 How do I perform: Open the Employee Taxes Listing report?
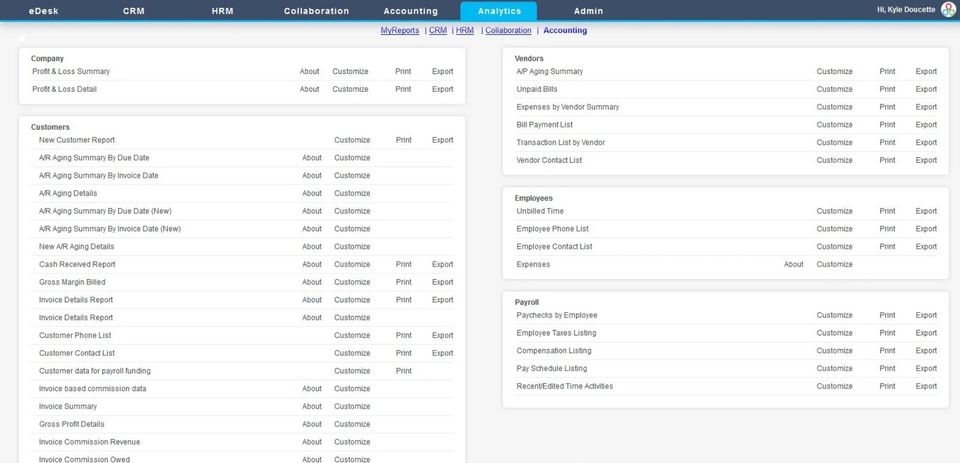tap(557, 333)
